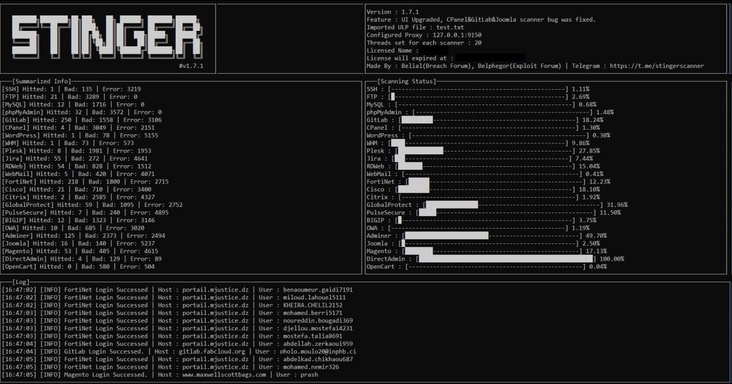
Task: Select the log line for user benaoumeur.gaidi7191
Action: point(177,290)
